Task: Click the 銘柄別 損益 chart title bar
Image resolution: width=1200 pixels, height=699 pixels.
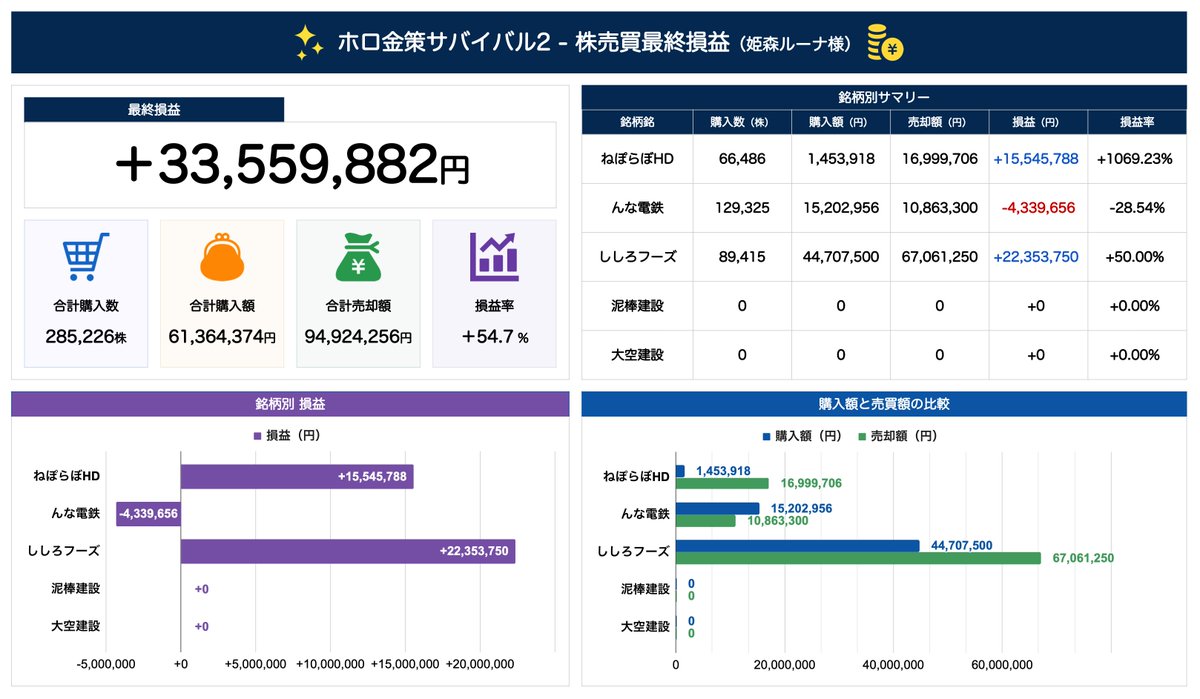Action: point(290,404)
